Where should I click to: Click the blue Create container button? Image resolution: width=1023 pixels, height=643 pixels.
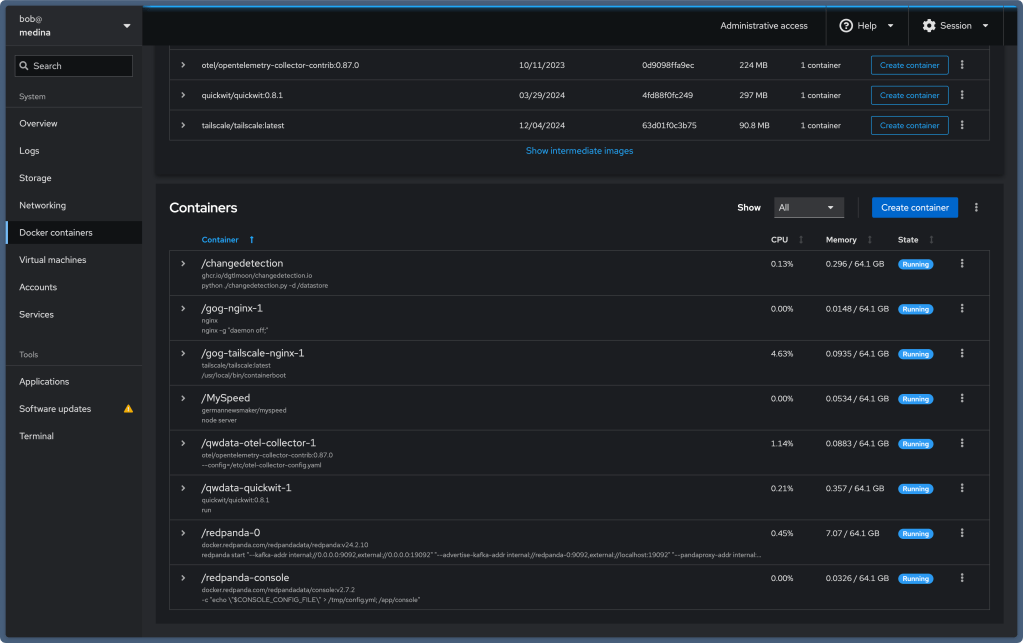[x=914, y=207]
